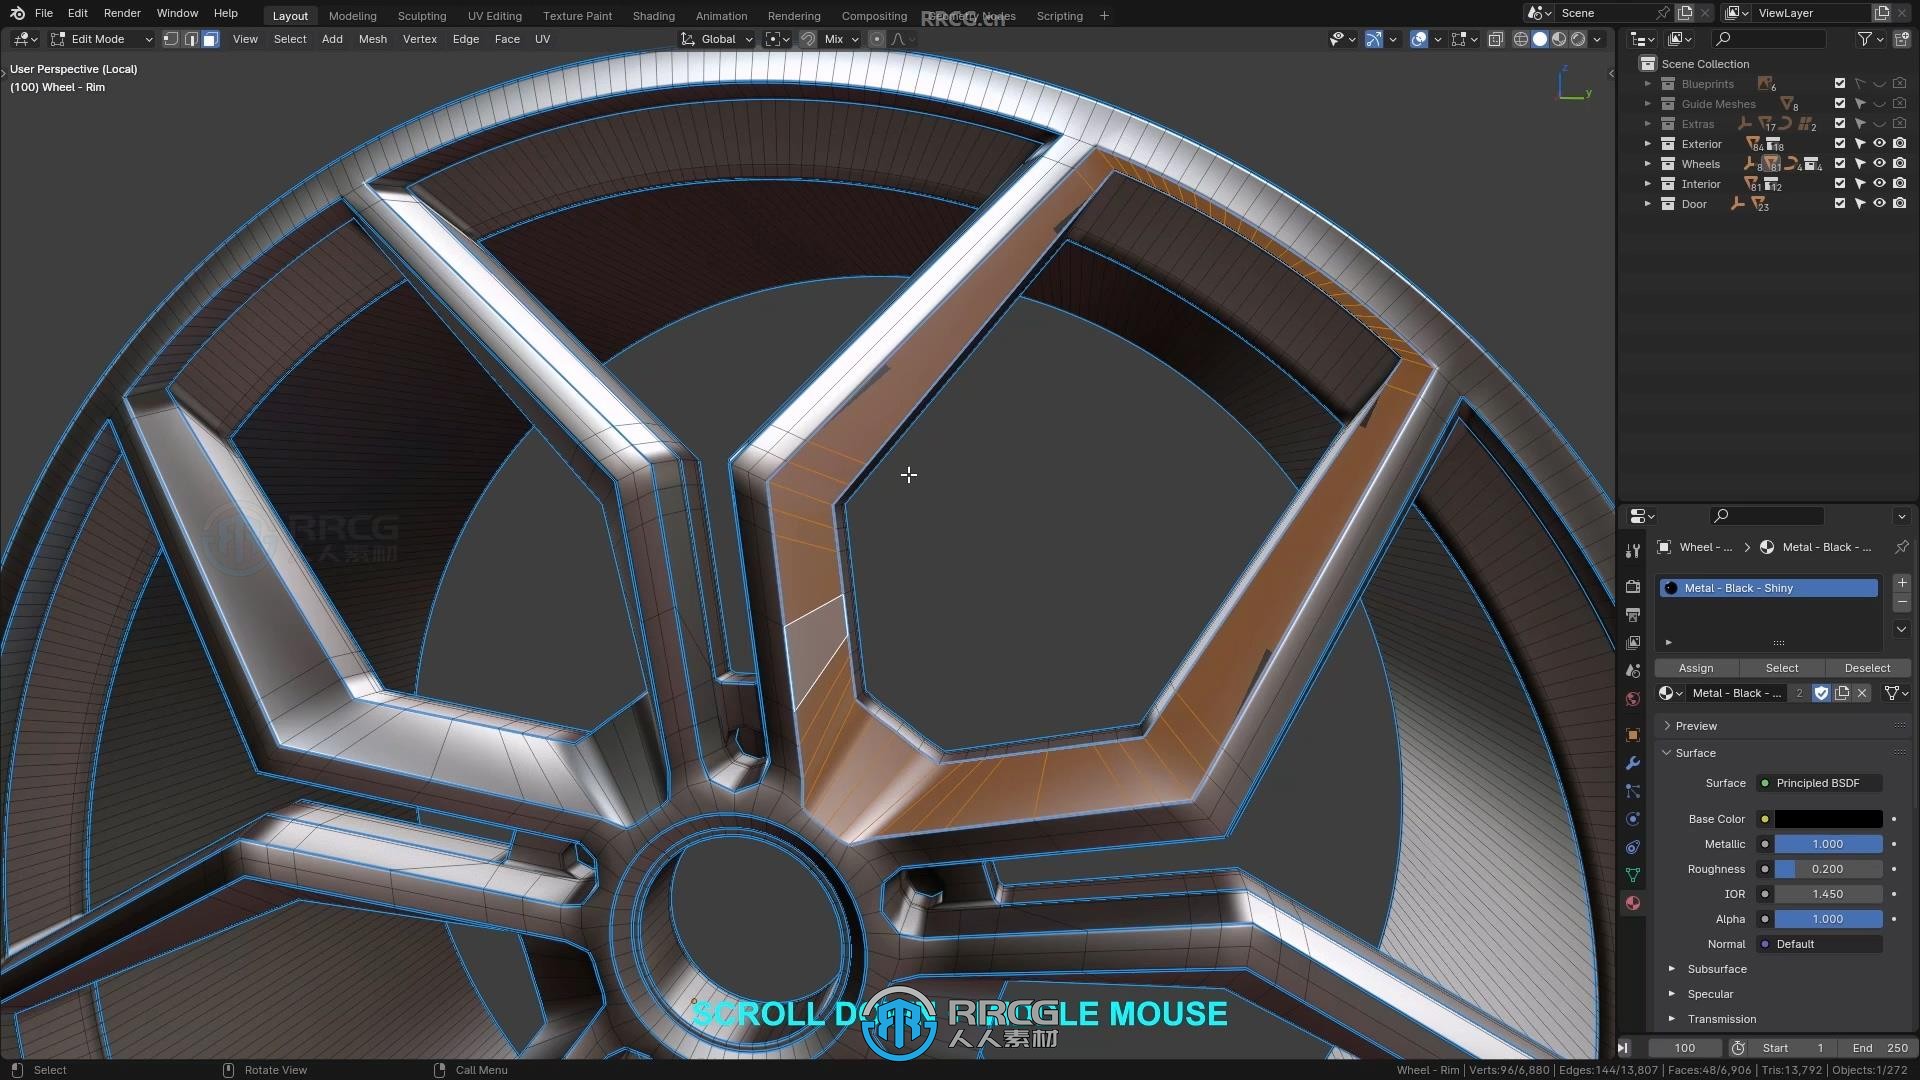Open the Output properties tab
Viewport: 1920px width, 1080px height.
[1633, 615]
